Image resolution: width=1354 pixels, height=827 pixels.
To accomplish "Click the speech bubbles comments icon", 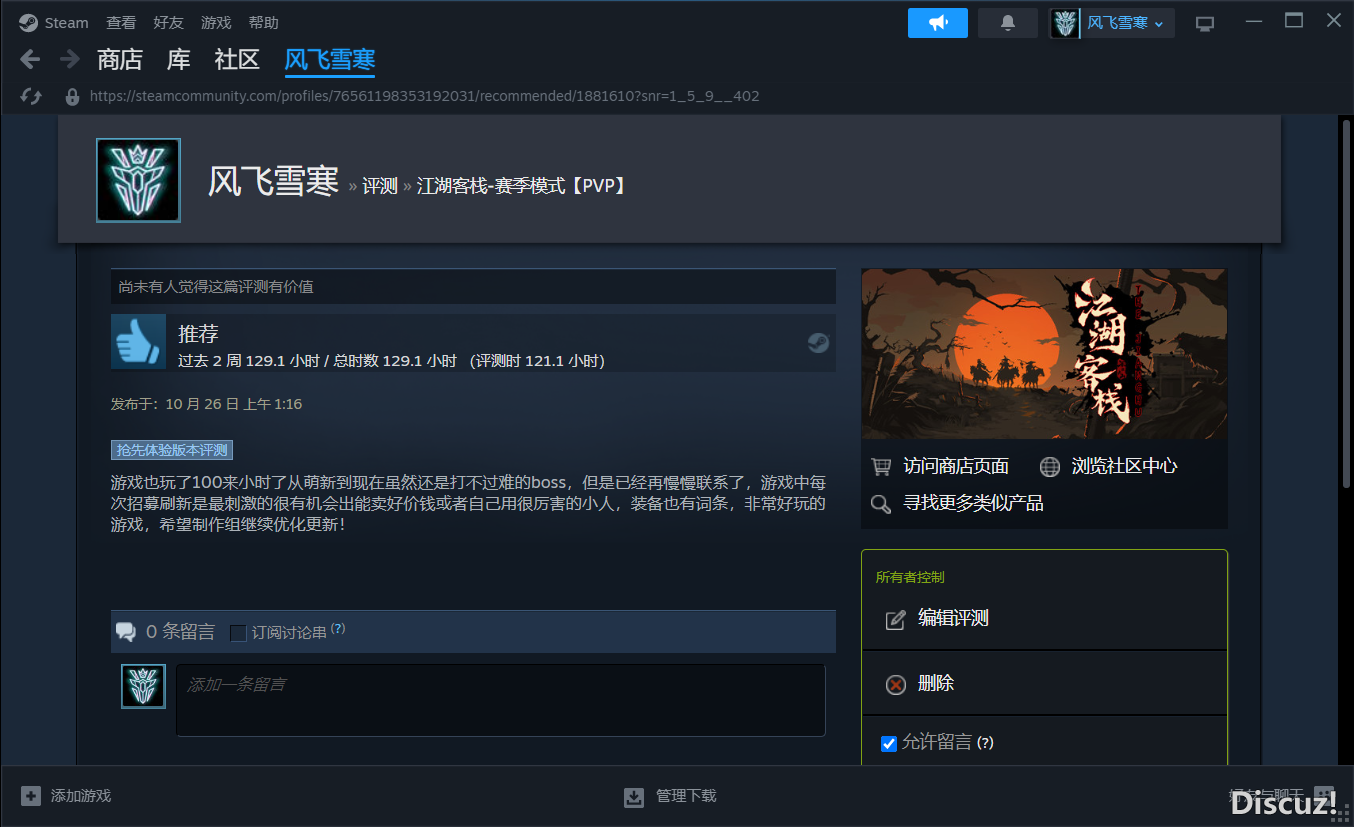I will tap(126, 632).
